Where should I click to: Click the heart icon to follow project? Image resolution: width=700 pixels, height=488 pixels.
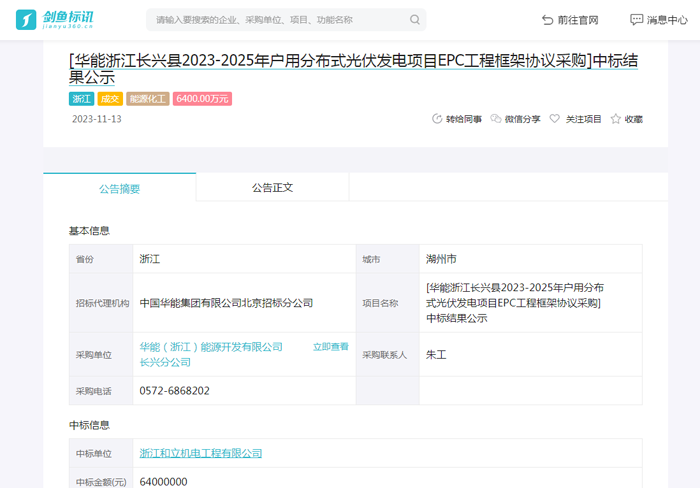coord(554,119)
